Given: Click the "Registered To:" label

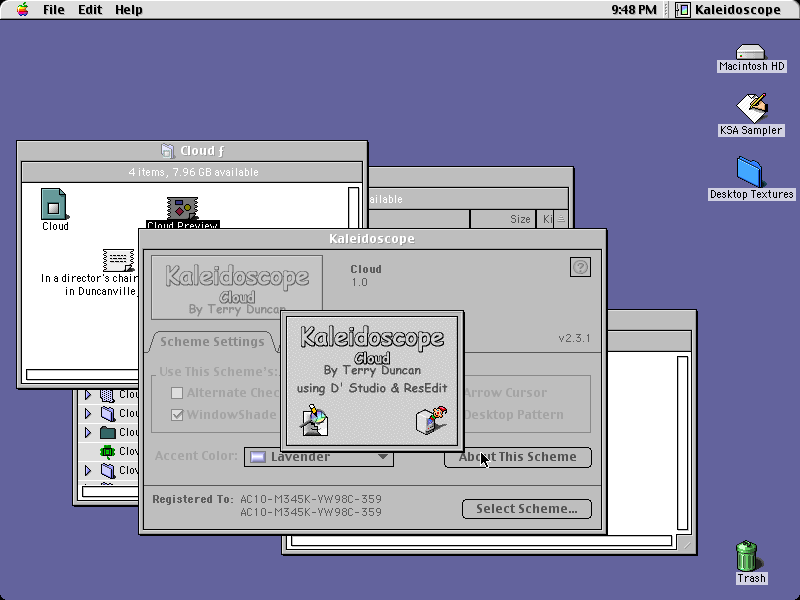Looking at the screenshot, I should tap(193, 499).
